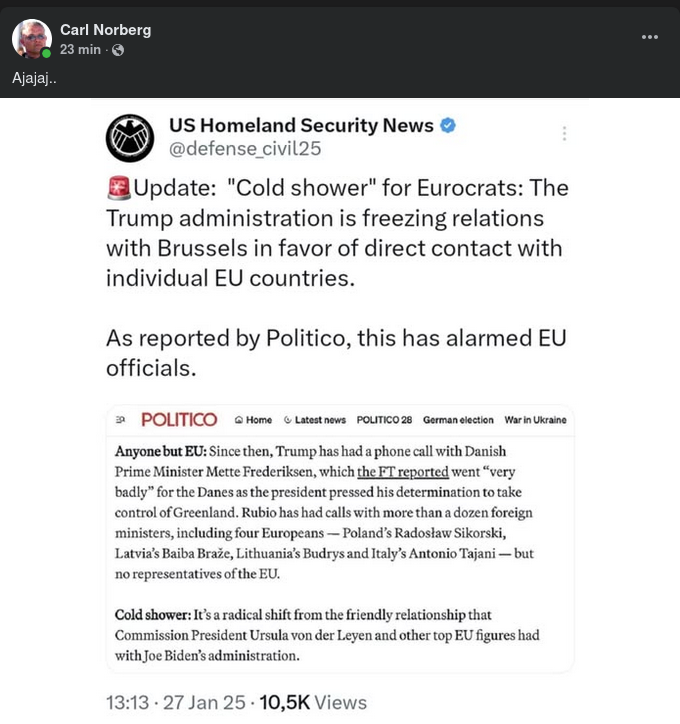
Task: Open Carl Norberg's profile picture
Action: [31, 38]
